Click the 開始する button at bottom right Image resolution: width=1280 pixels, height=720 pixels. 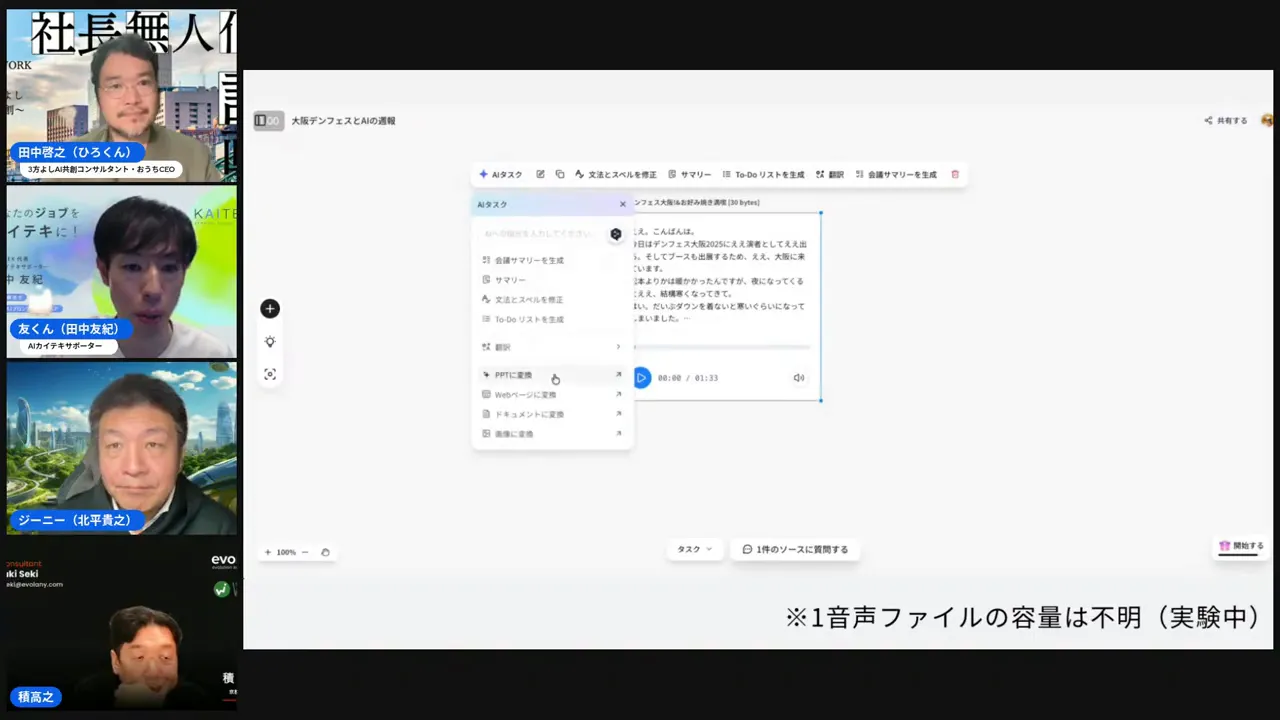tap(1241, 545)
